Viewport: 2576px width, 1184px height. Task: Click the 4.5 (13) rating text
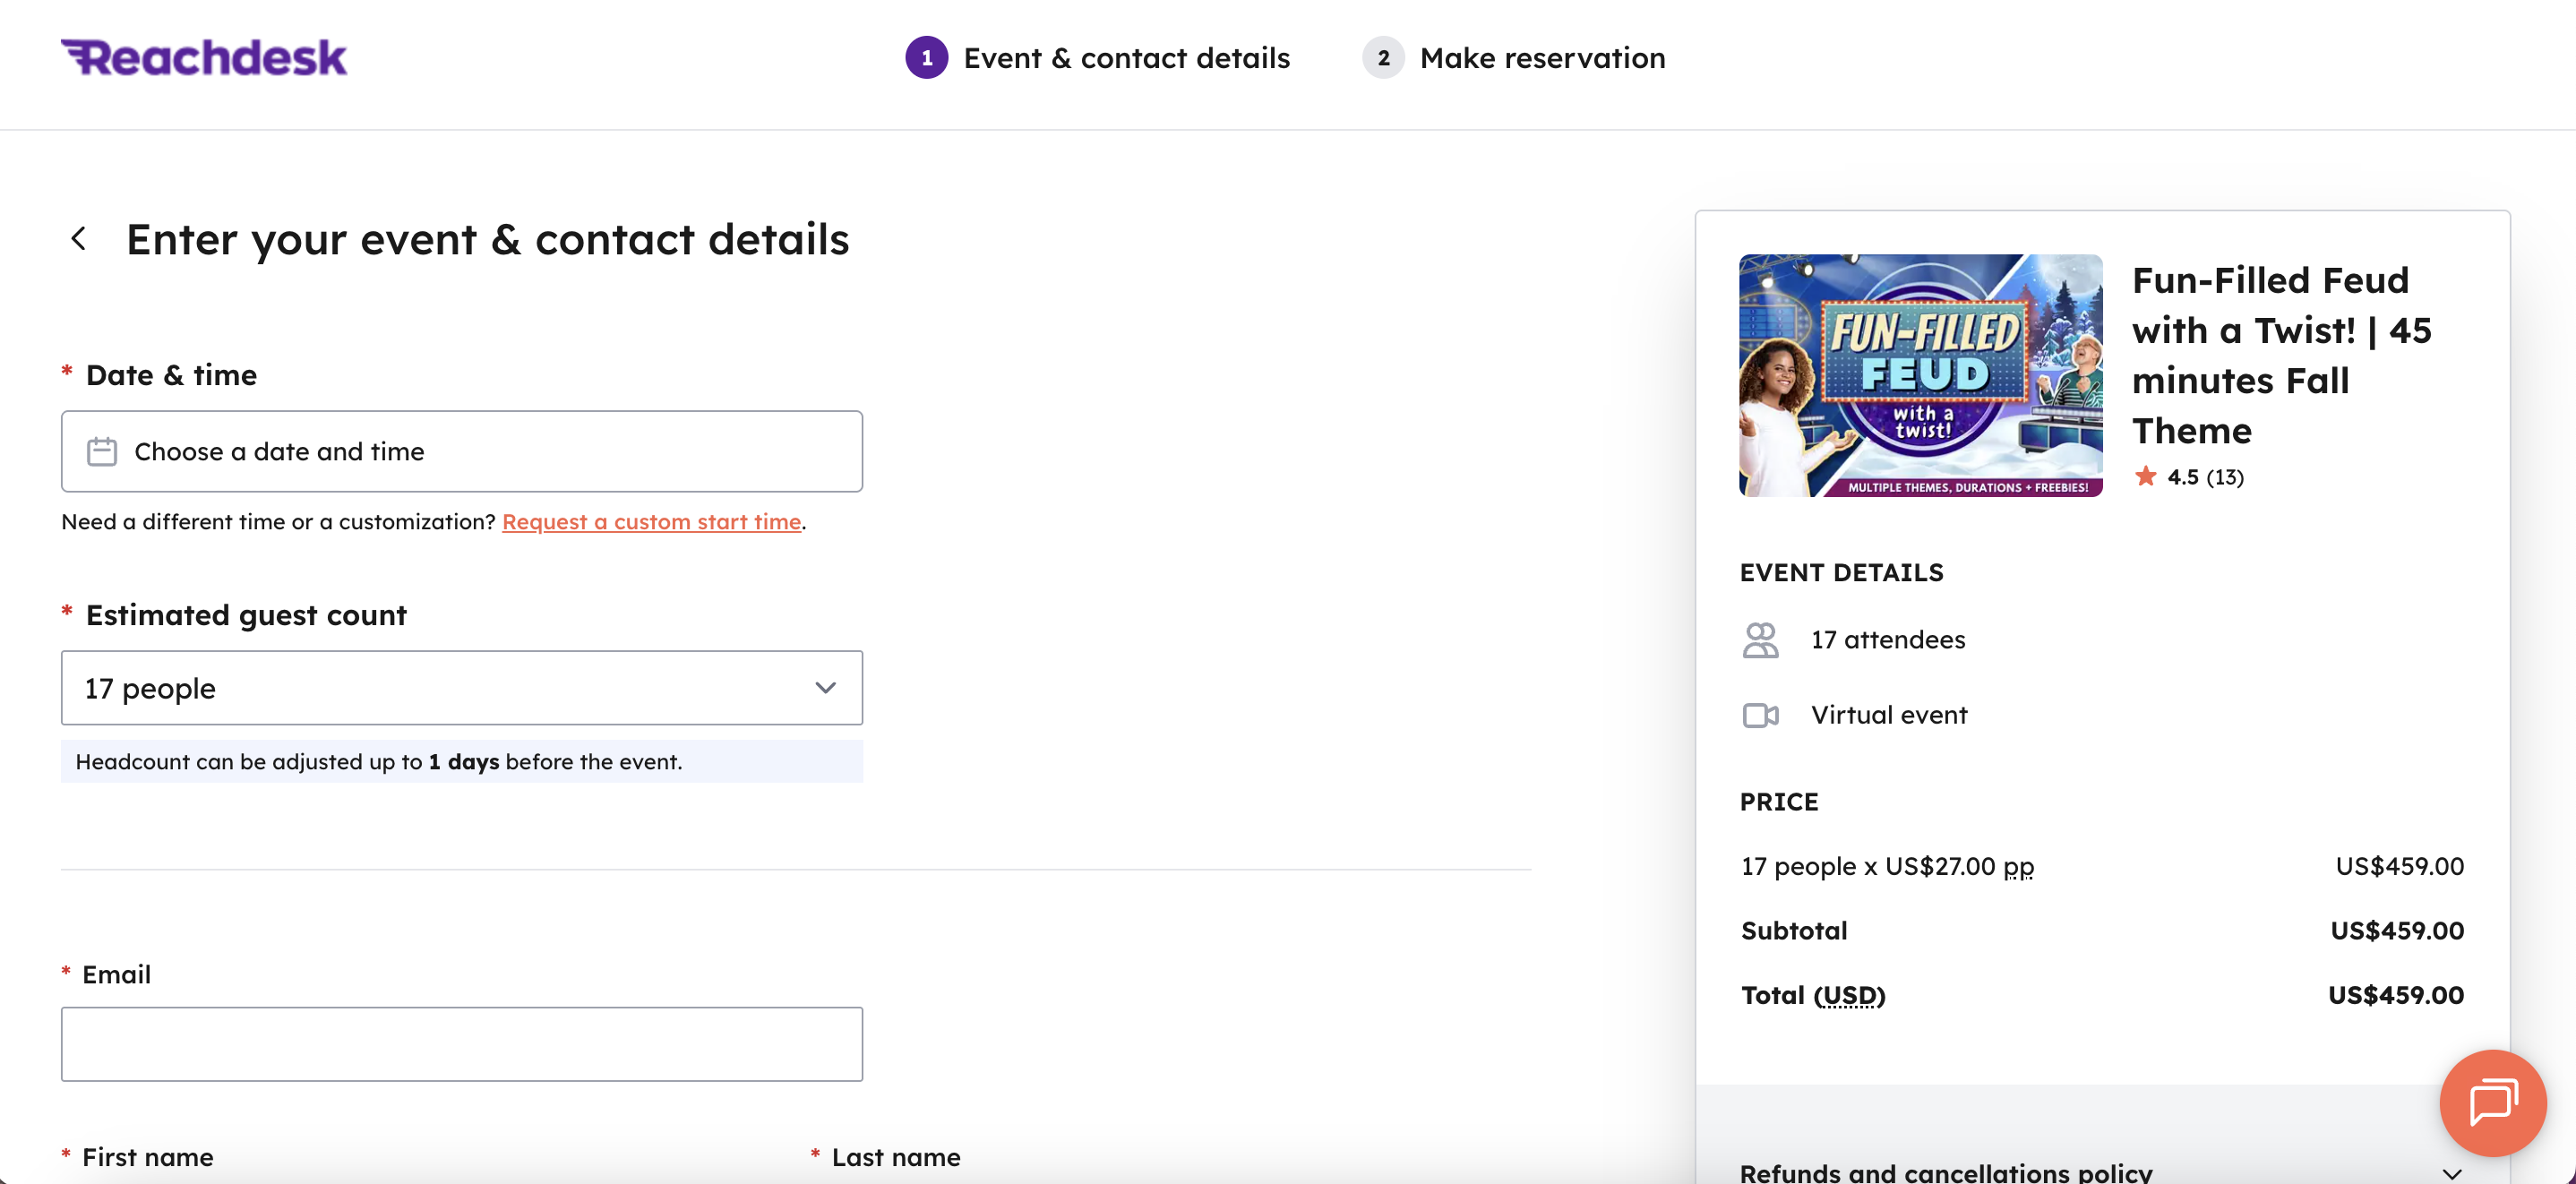(2205, 477)
